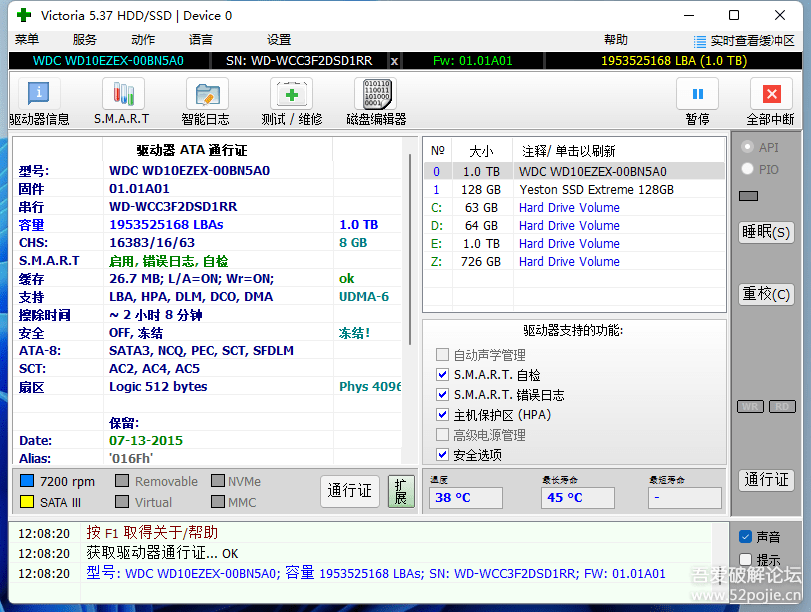Select the PIO radio button
Viewport: 811px width, 612px height.
(x=747, y=169)
